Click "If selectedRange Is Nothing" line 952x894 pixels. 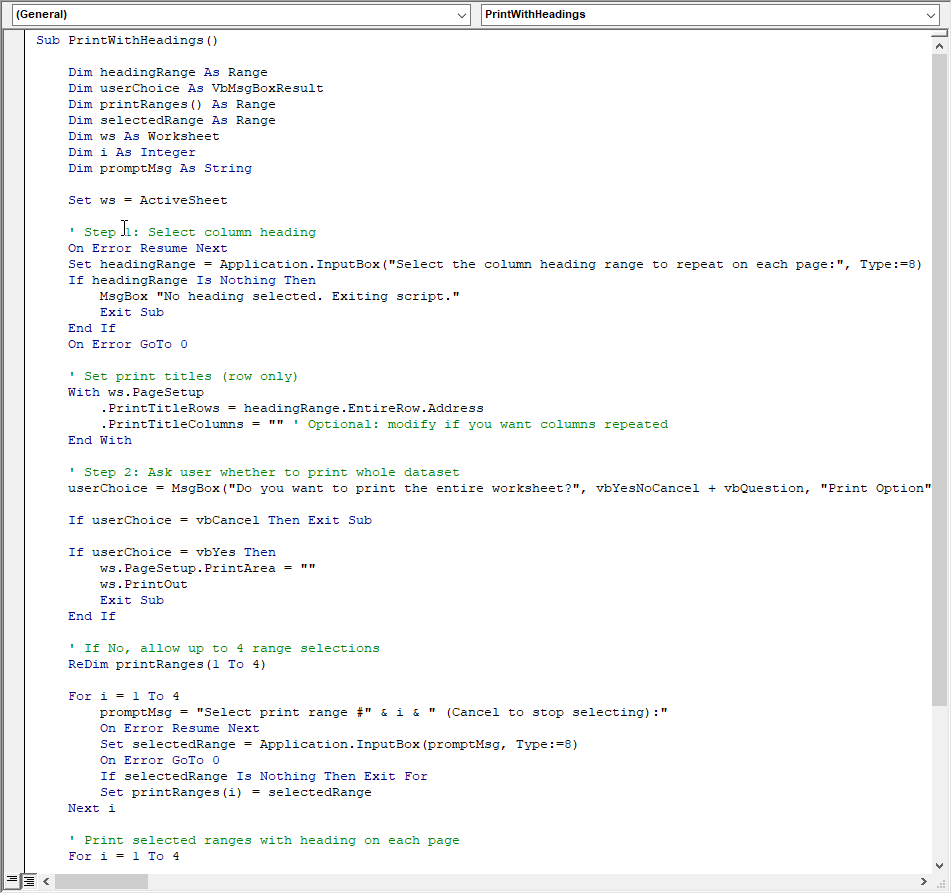(264, 776)
